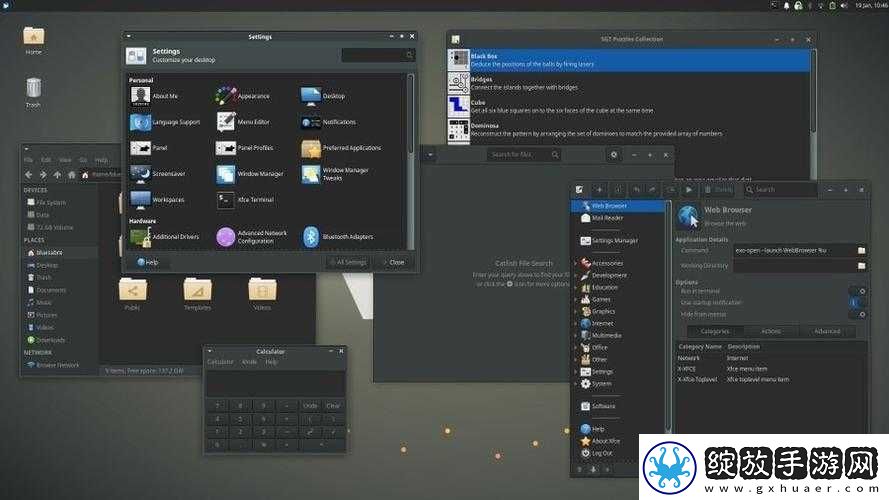Open the Mode menu in Calculator
The height and width of the screenshot is (500, 889).
pyautogui.click(x=249, y=362)
